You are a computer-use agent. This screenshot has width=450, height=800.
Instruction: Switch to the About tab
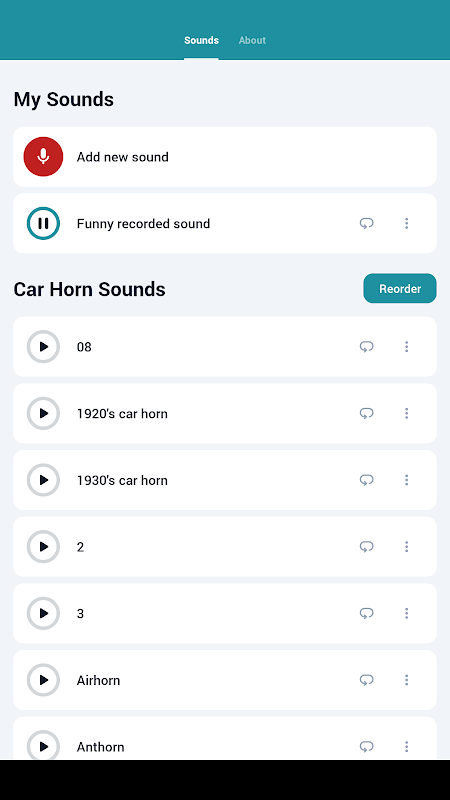coord(252,40)
